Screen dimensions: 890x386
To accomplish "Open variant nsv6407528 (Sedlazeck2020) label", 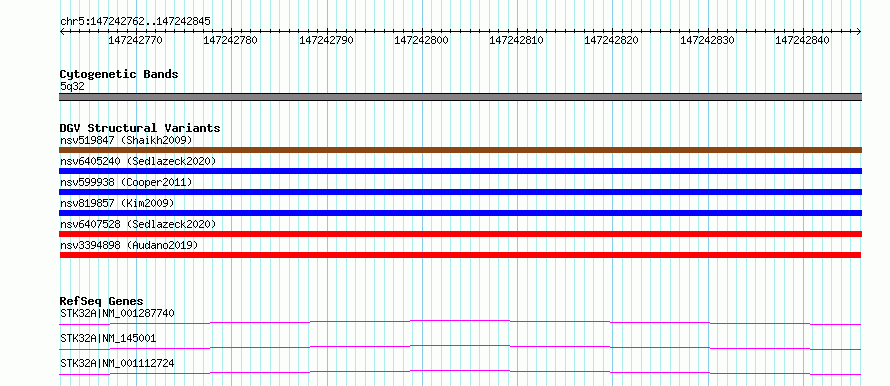I will click(x=138, y=224).
